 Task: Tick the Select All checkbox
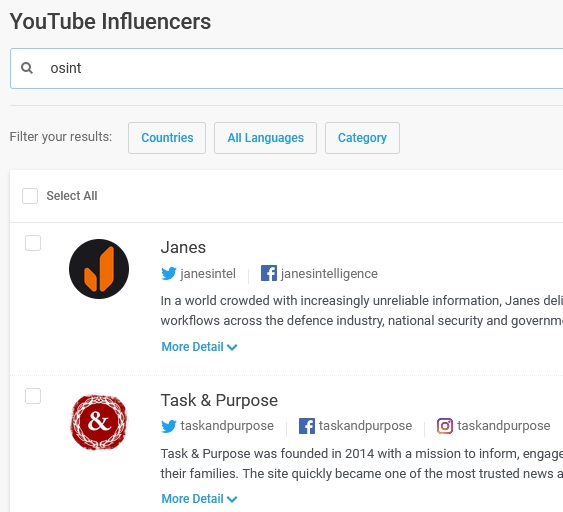30,196
